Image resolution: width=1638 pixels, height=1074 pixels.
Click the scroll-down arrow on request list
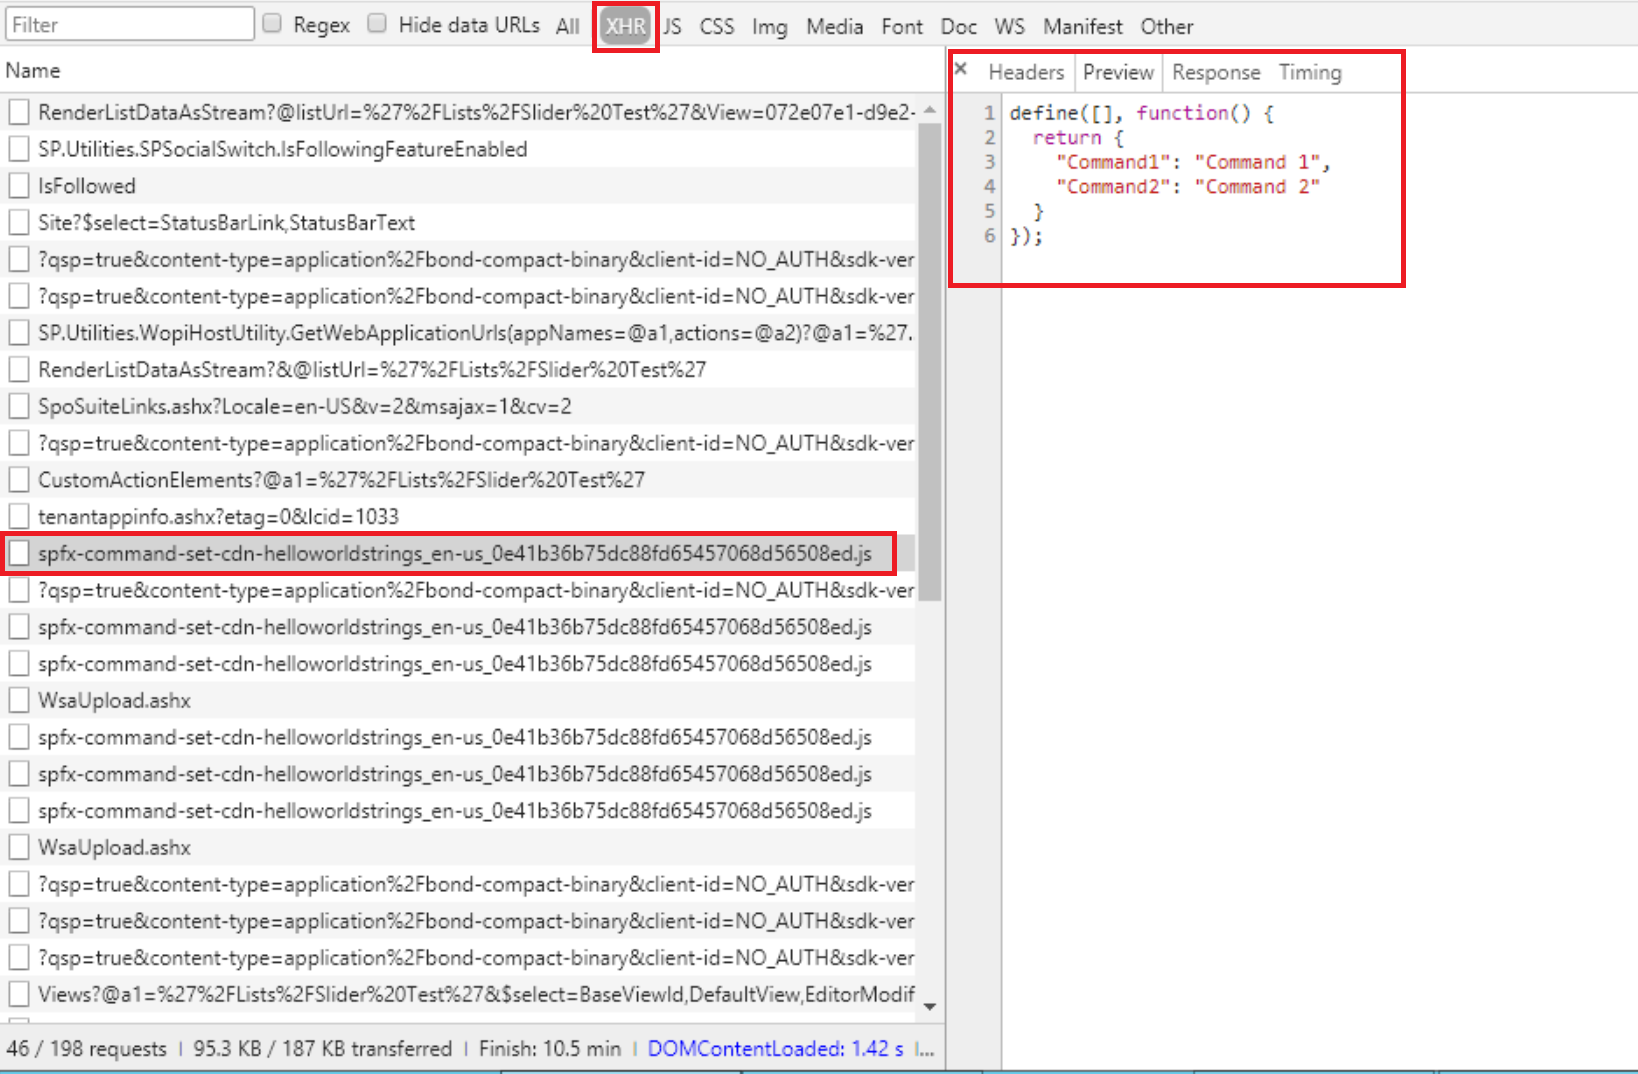[x=930, y=1005]
